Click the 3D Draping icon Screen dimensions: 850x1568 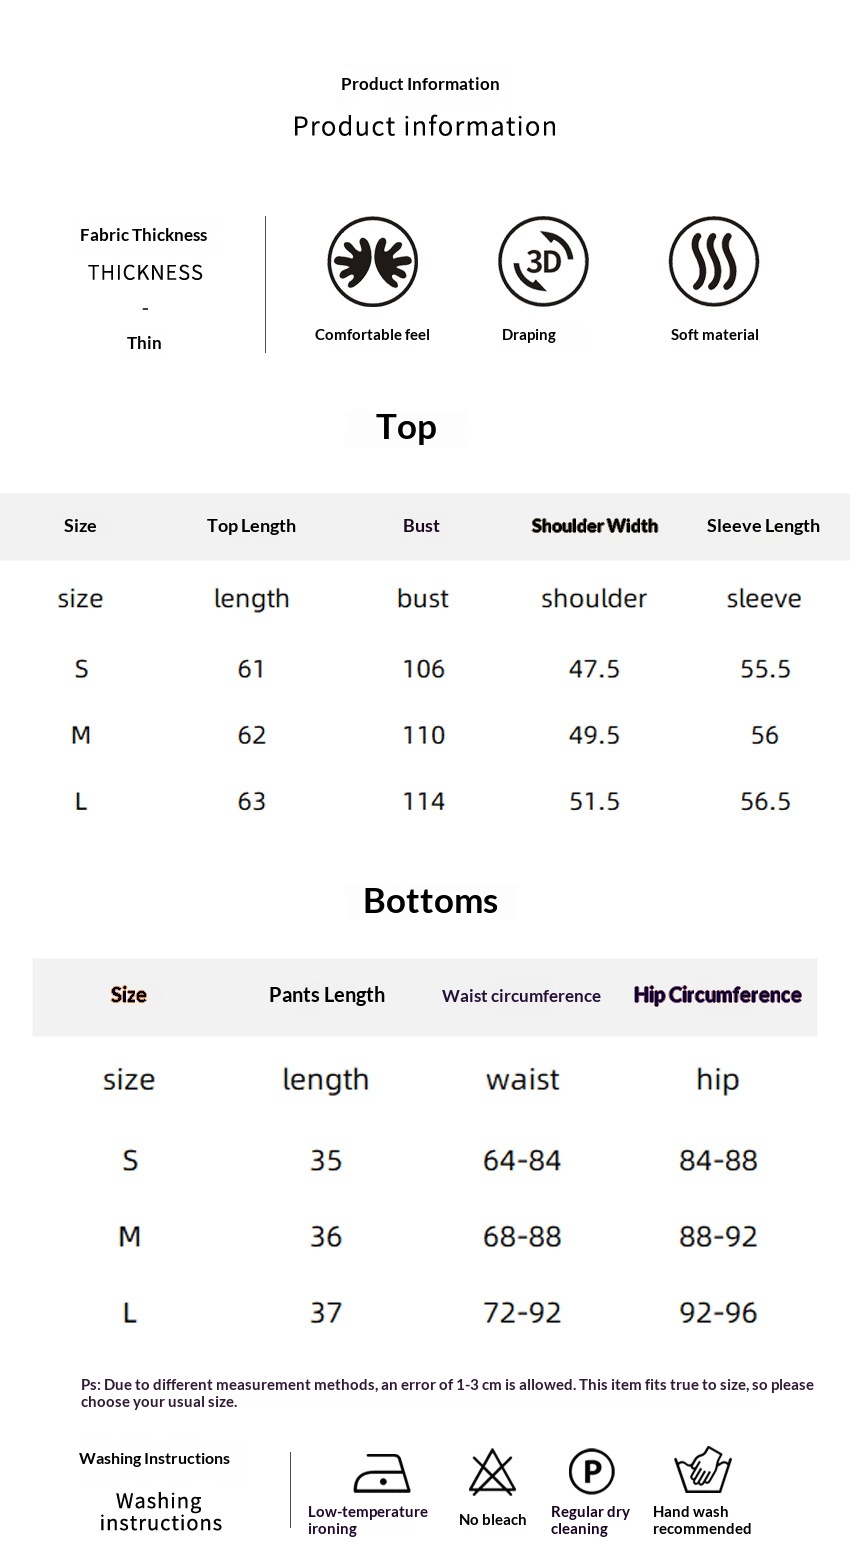point(543,262)
